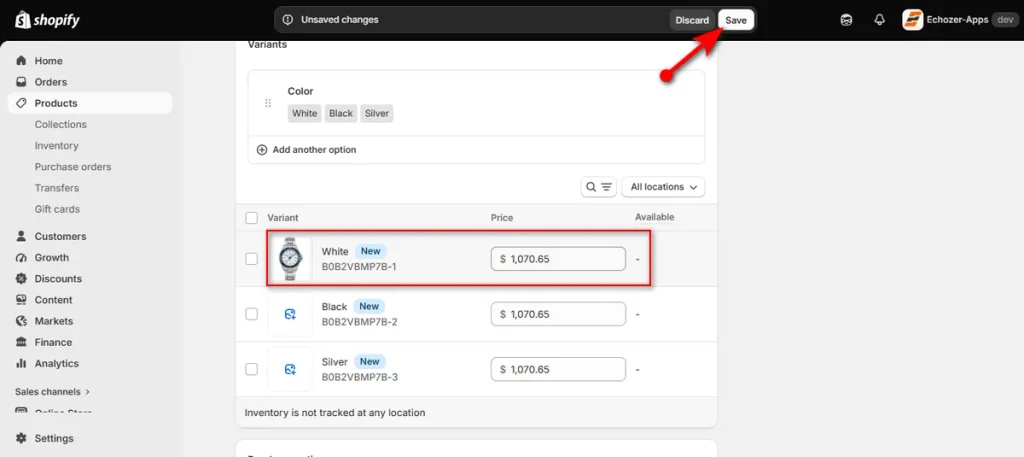Select Products in the sidebar

click(x=90, y=103)
